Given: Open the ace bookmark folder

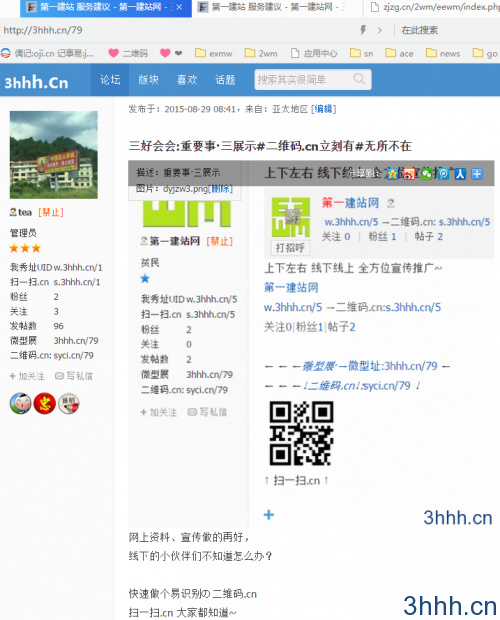Looking at the screenshot, I should click(399, 53).
